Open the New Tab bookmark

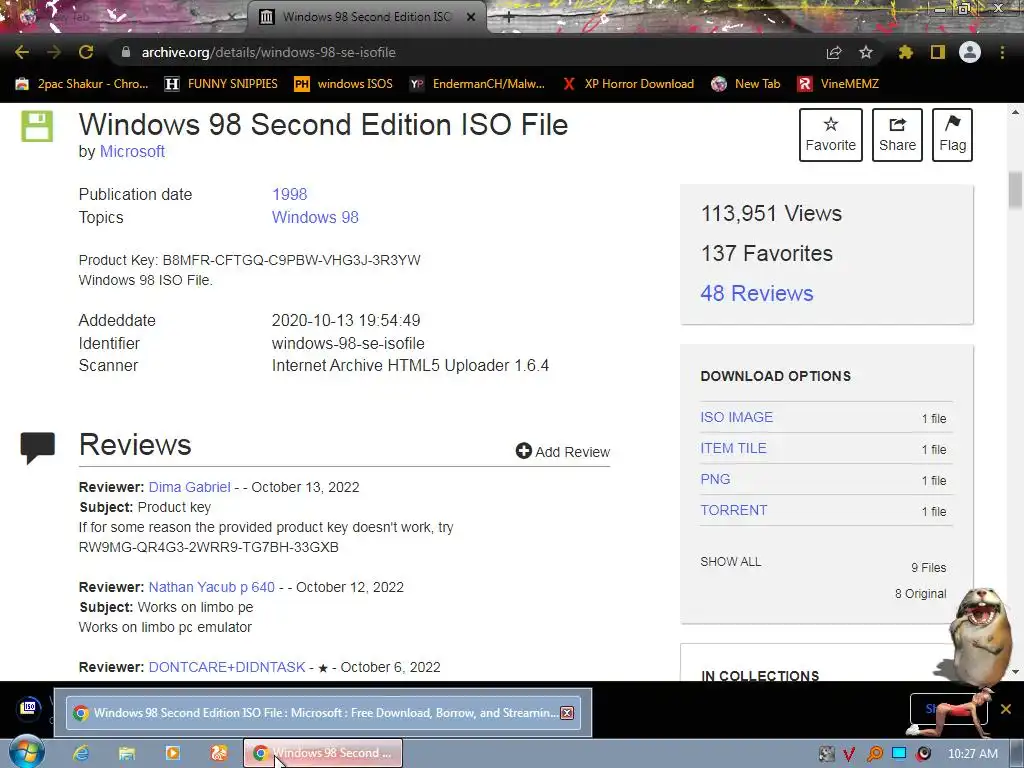pyautogui.click(x=746, y=84)
